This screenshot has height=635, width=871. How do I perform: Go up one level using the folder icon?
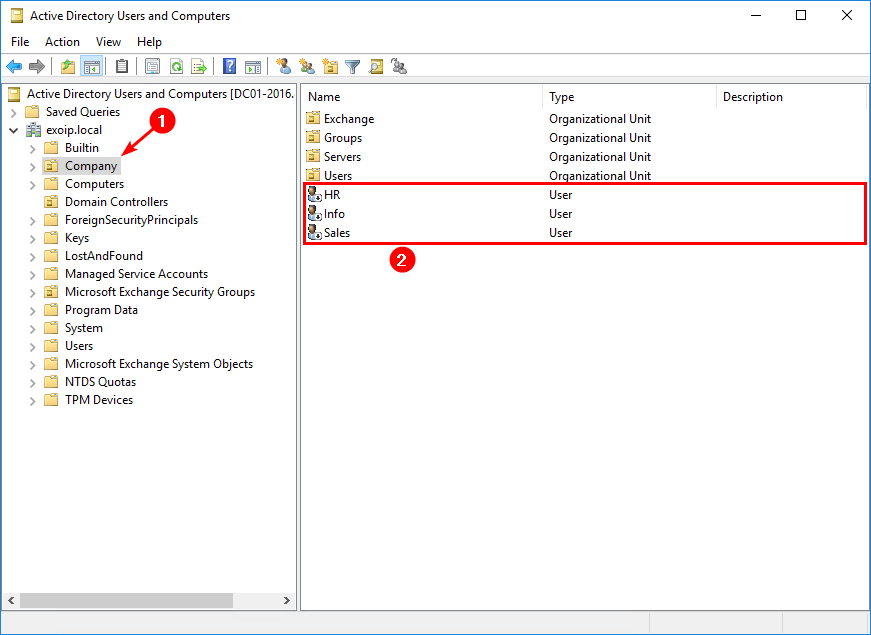point(68,66)
